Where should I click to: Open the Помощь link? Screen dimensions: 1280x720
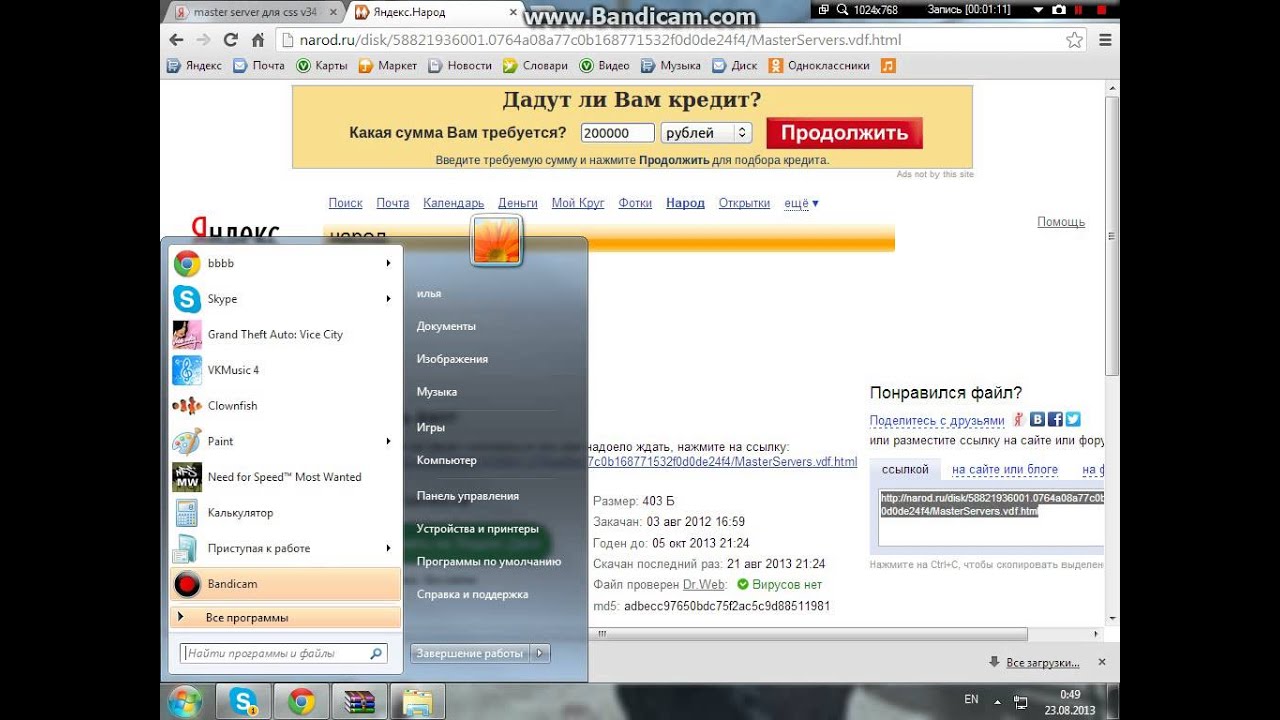(1061, 222)
